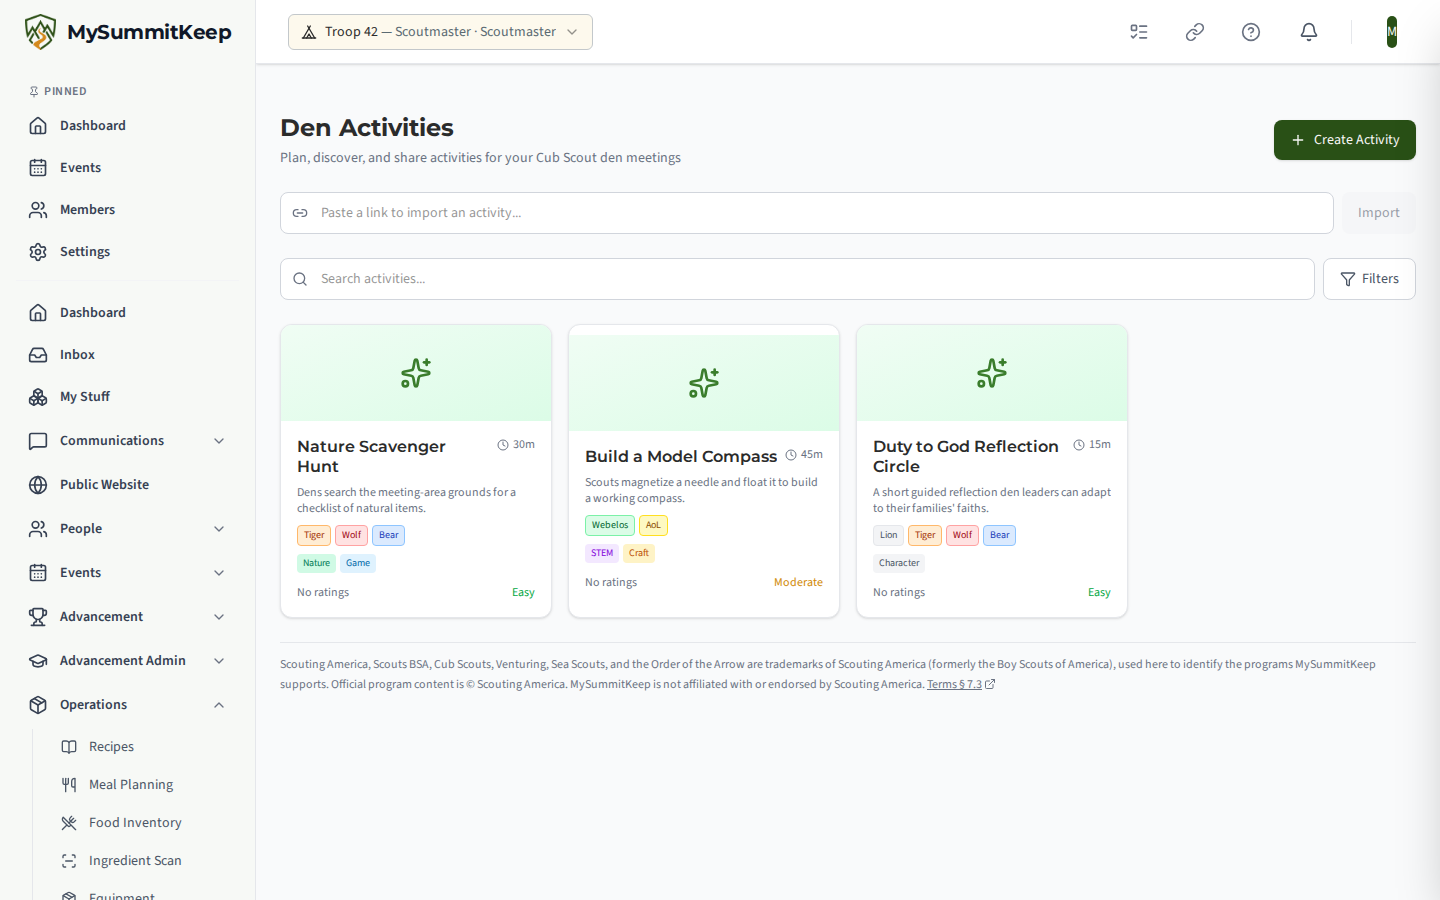Viewport: 1440px width, 900px height.
Task: Collapse the Operations section chevron
Action: [x=219, y=705]
